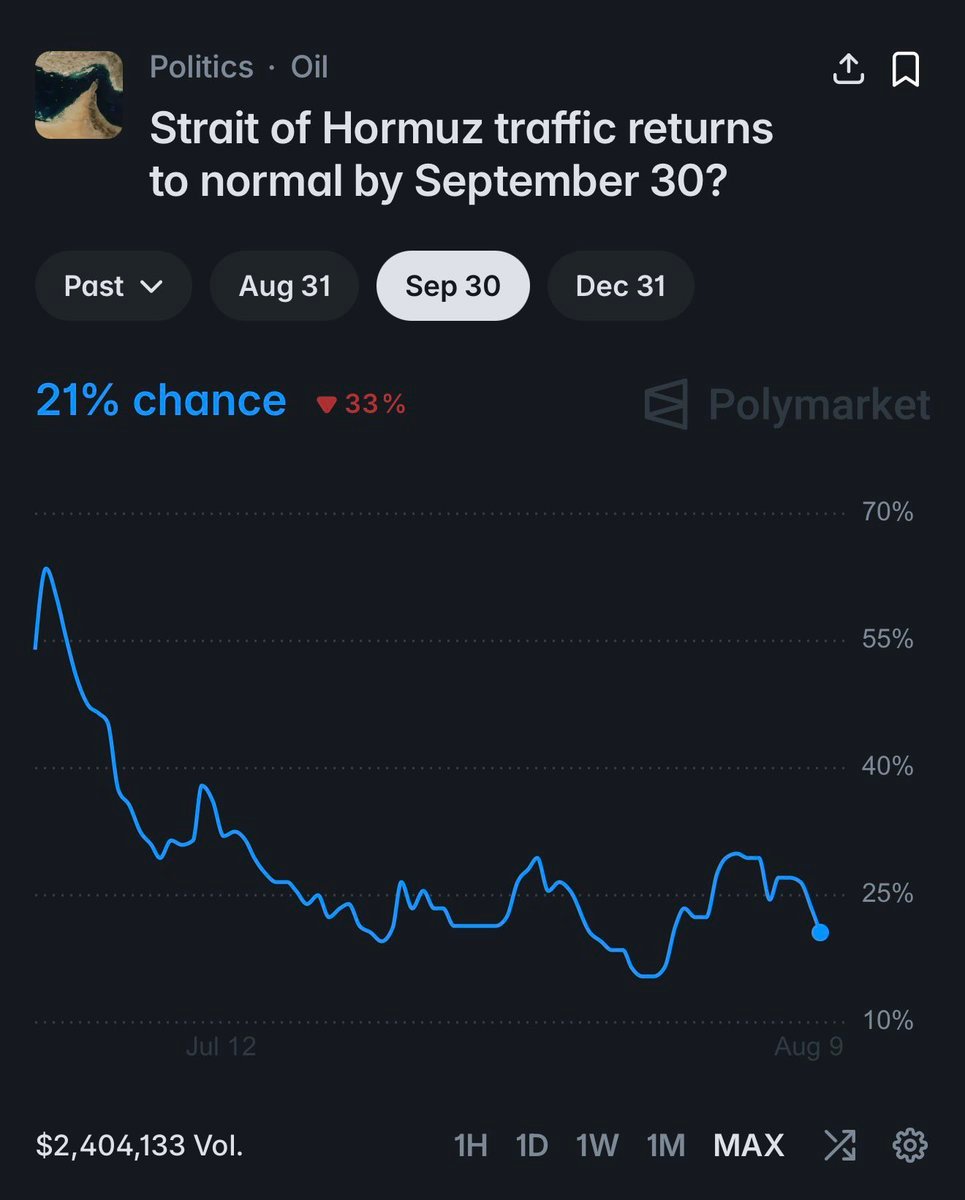Switch chart range to 1D

point(532,1145)
